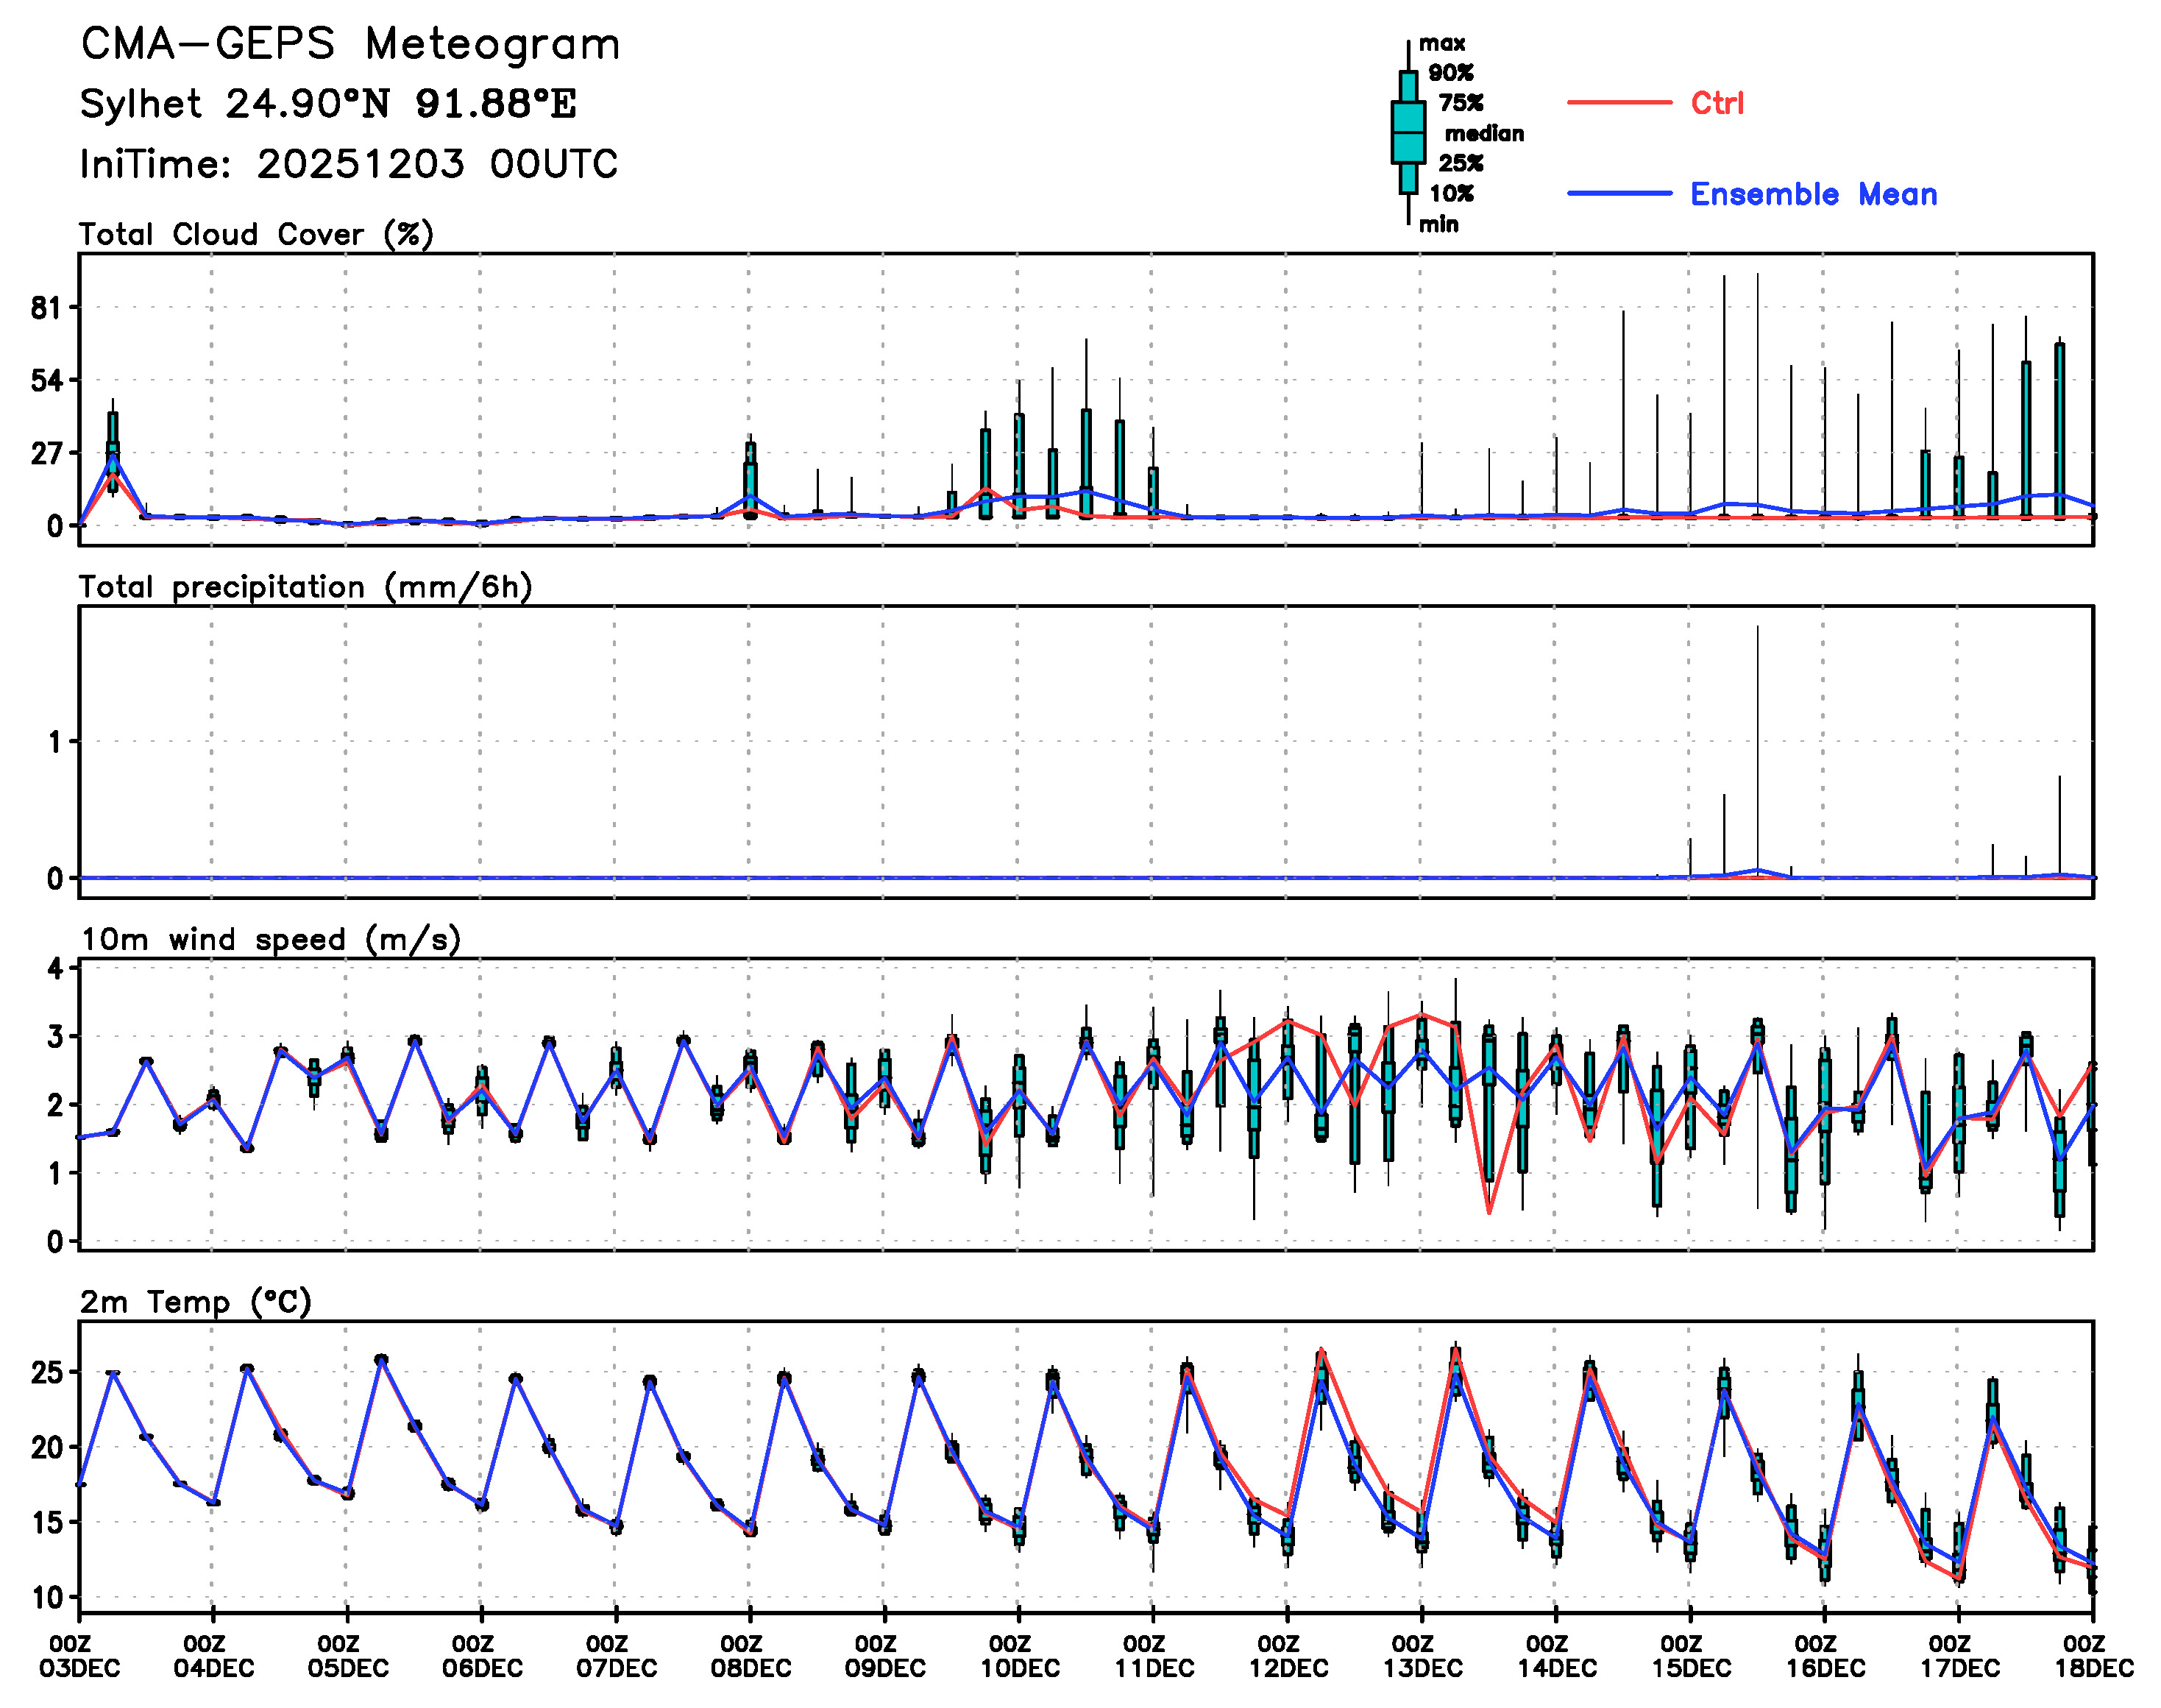Click the Ctrl legend label

pos(1717,103)
